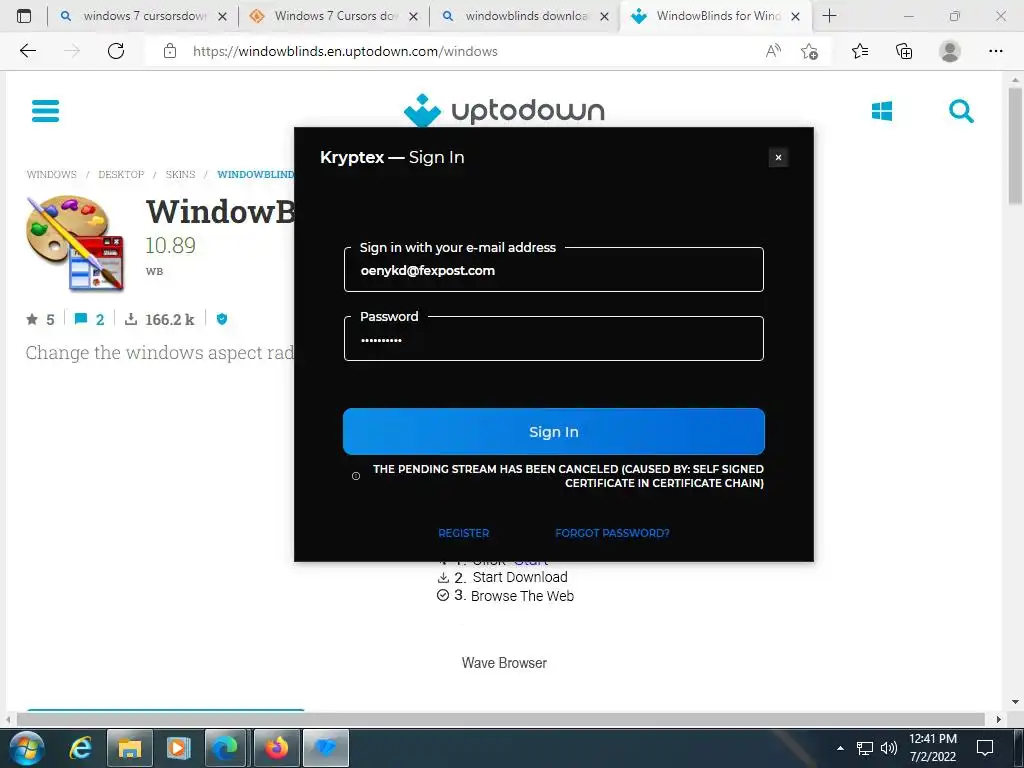Viewport: 1024px width, 768px height.
Task: Open Collections in Edge
Action: point(904,51)
